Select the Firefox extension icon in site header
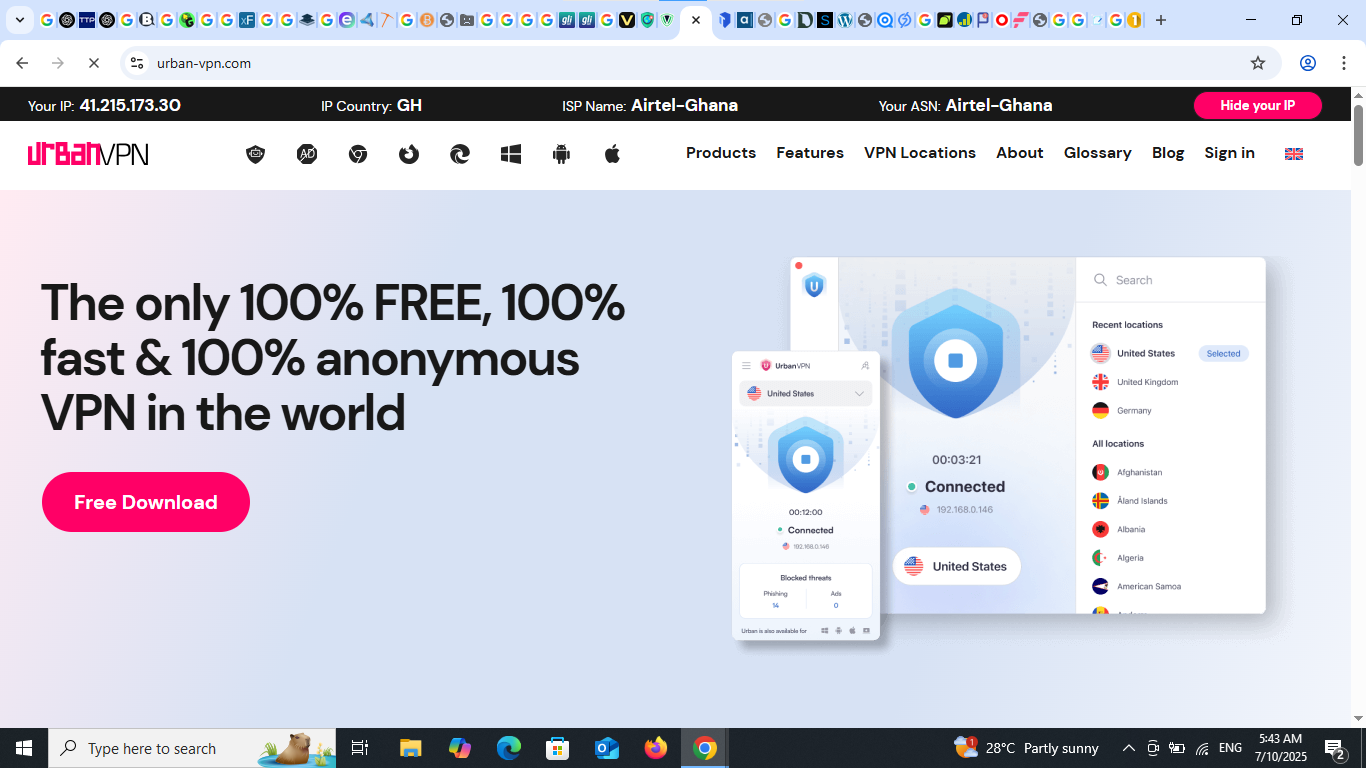 pos(409,154)
